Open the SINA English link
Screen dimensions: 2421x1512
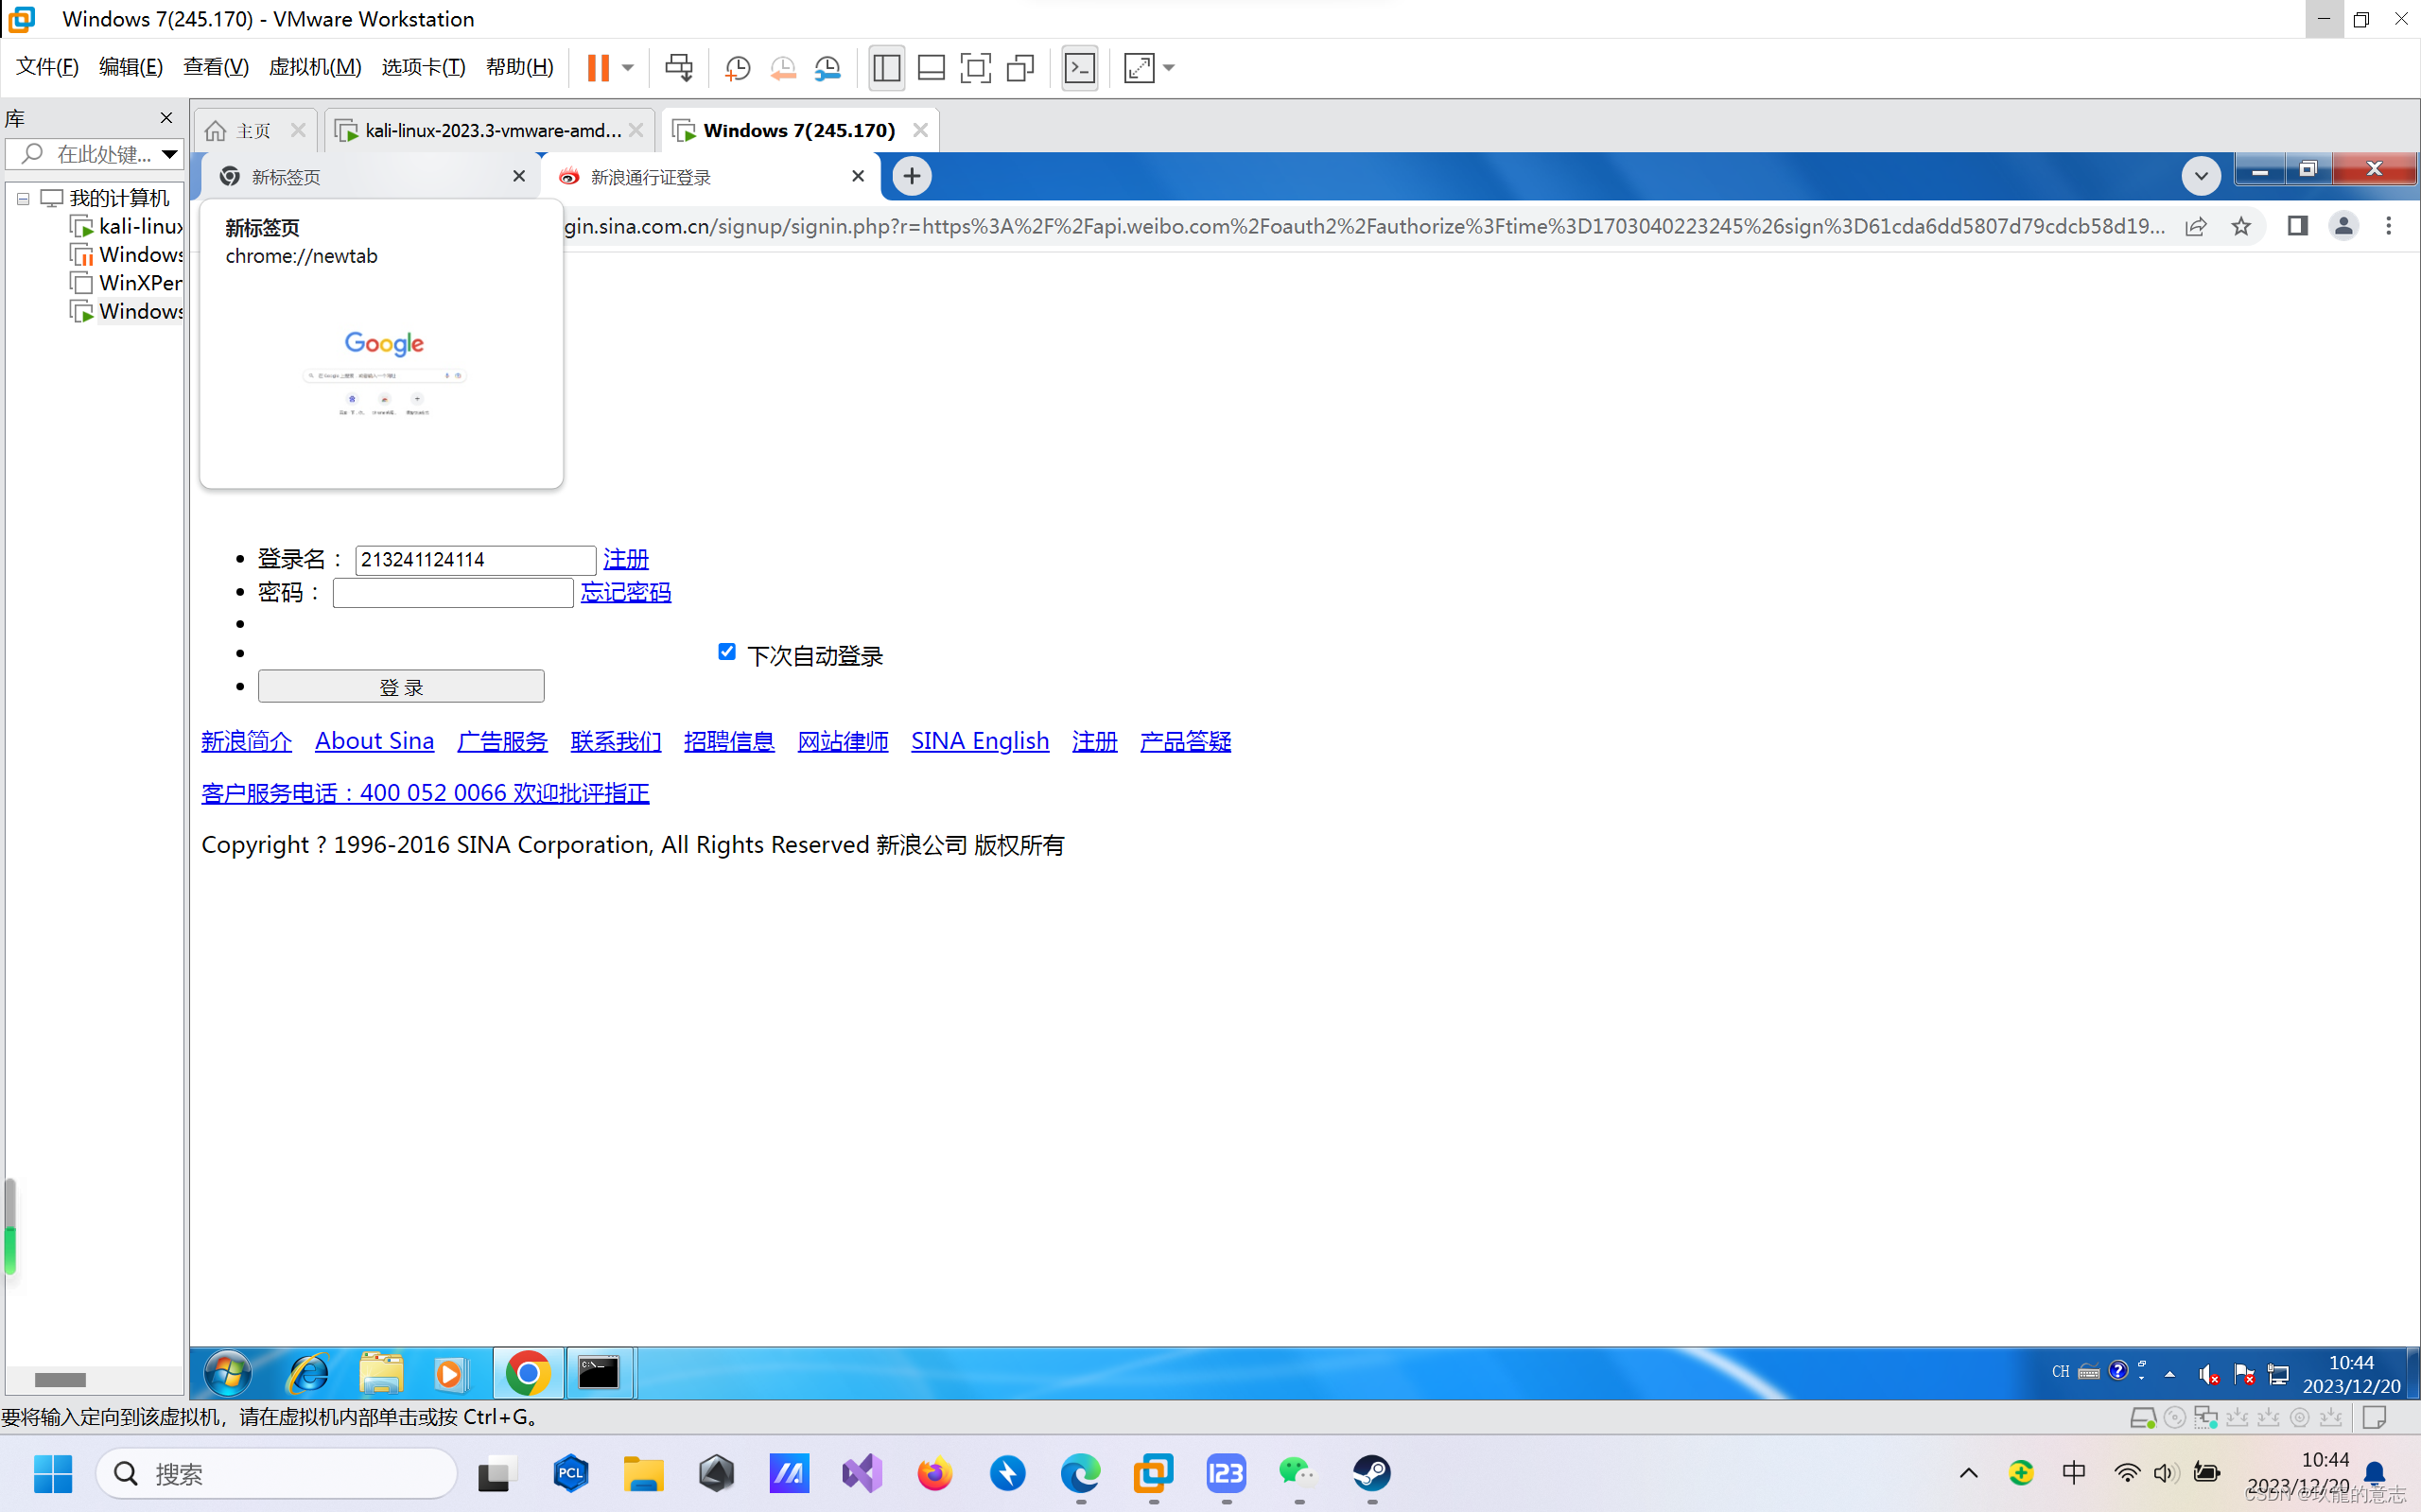[x=980, y=741]
